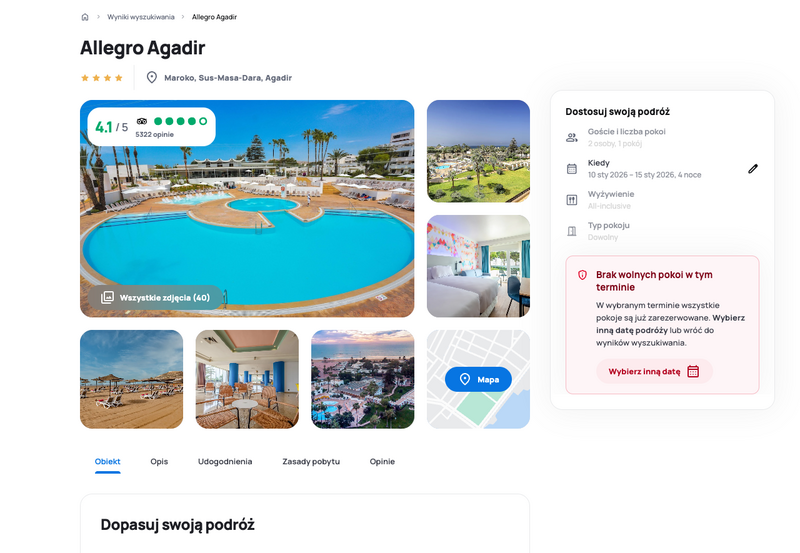Open the beach umbrellas photo thumbnail
800x553 pixels.
[x=132, y=379]
